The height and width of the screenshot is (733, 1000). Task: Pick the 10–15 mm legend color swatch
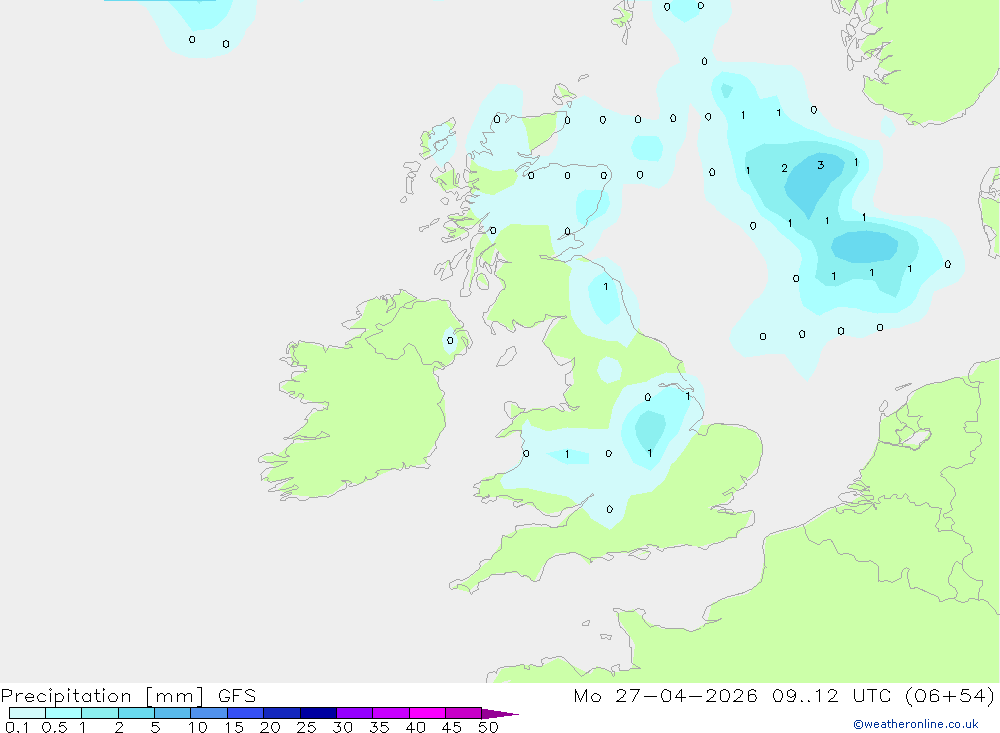coord(209,713)
